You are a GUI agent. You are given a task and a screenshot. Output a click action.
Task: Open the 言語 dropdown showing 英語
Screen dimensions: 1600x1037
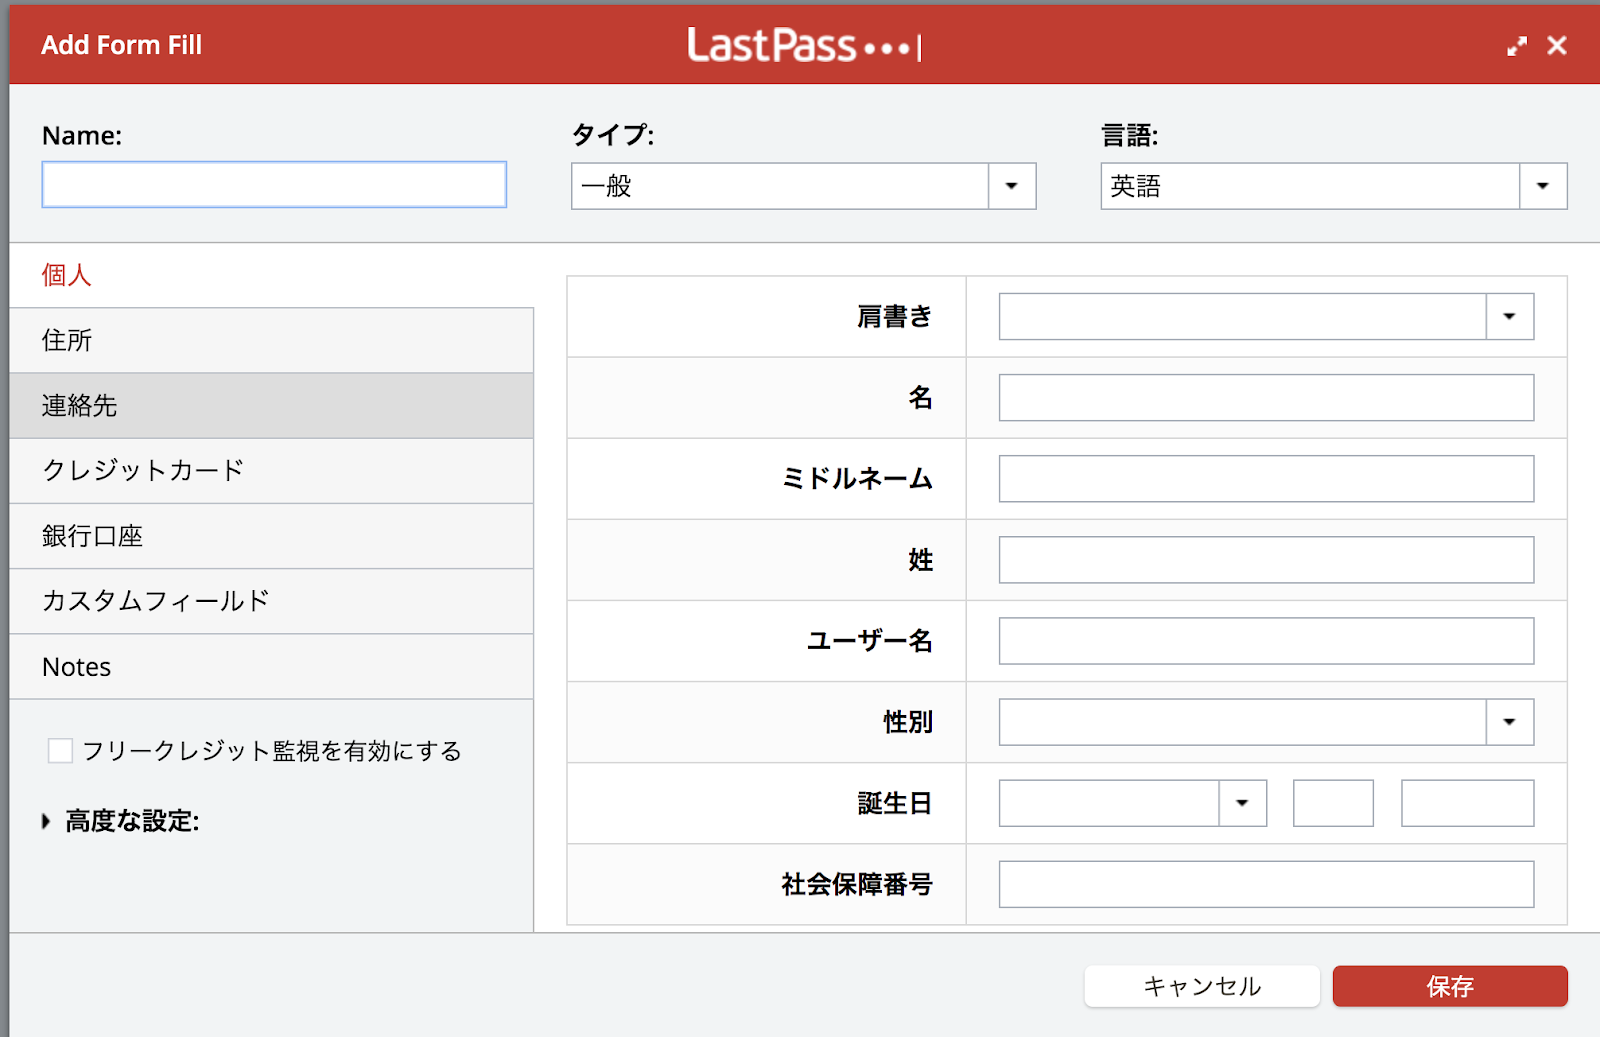pos(1333,186)
